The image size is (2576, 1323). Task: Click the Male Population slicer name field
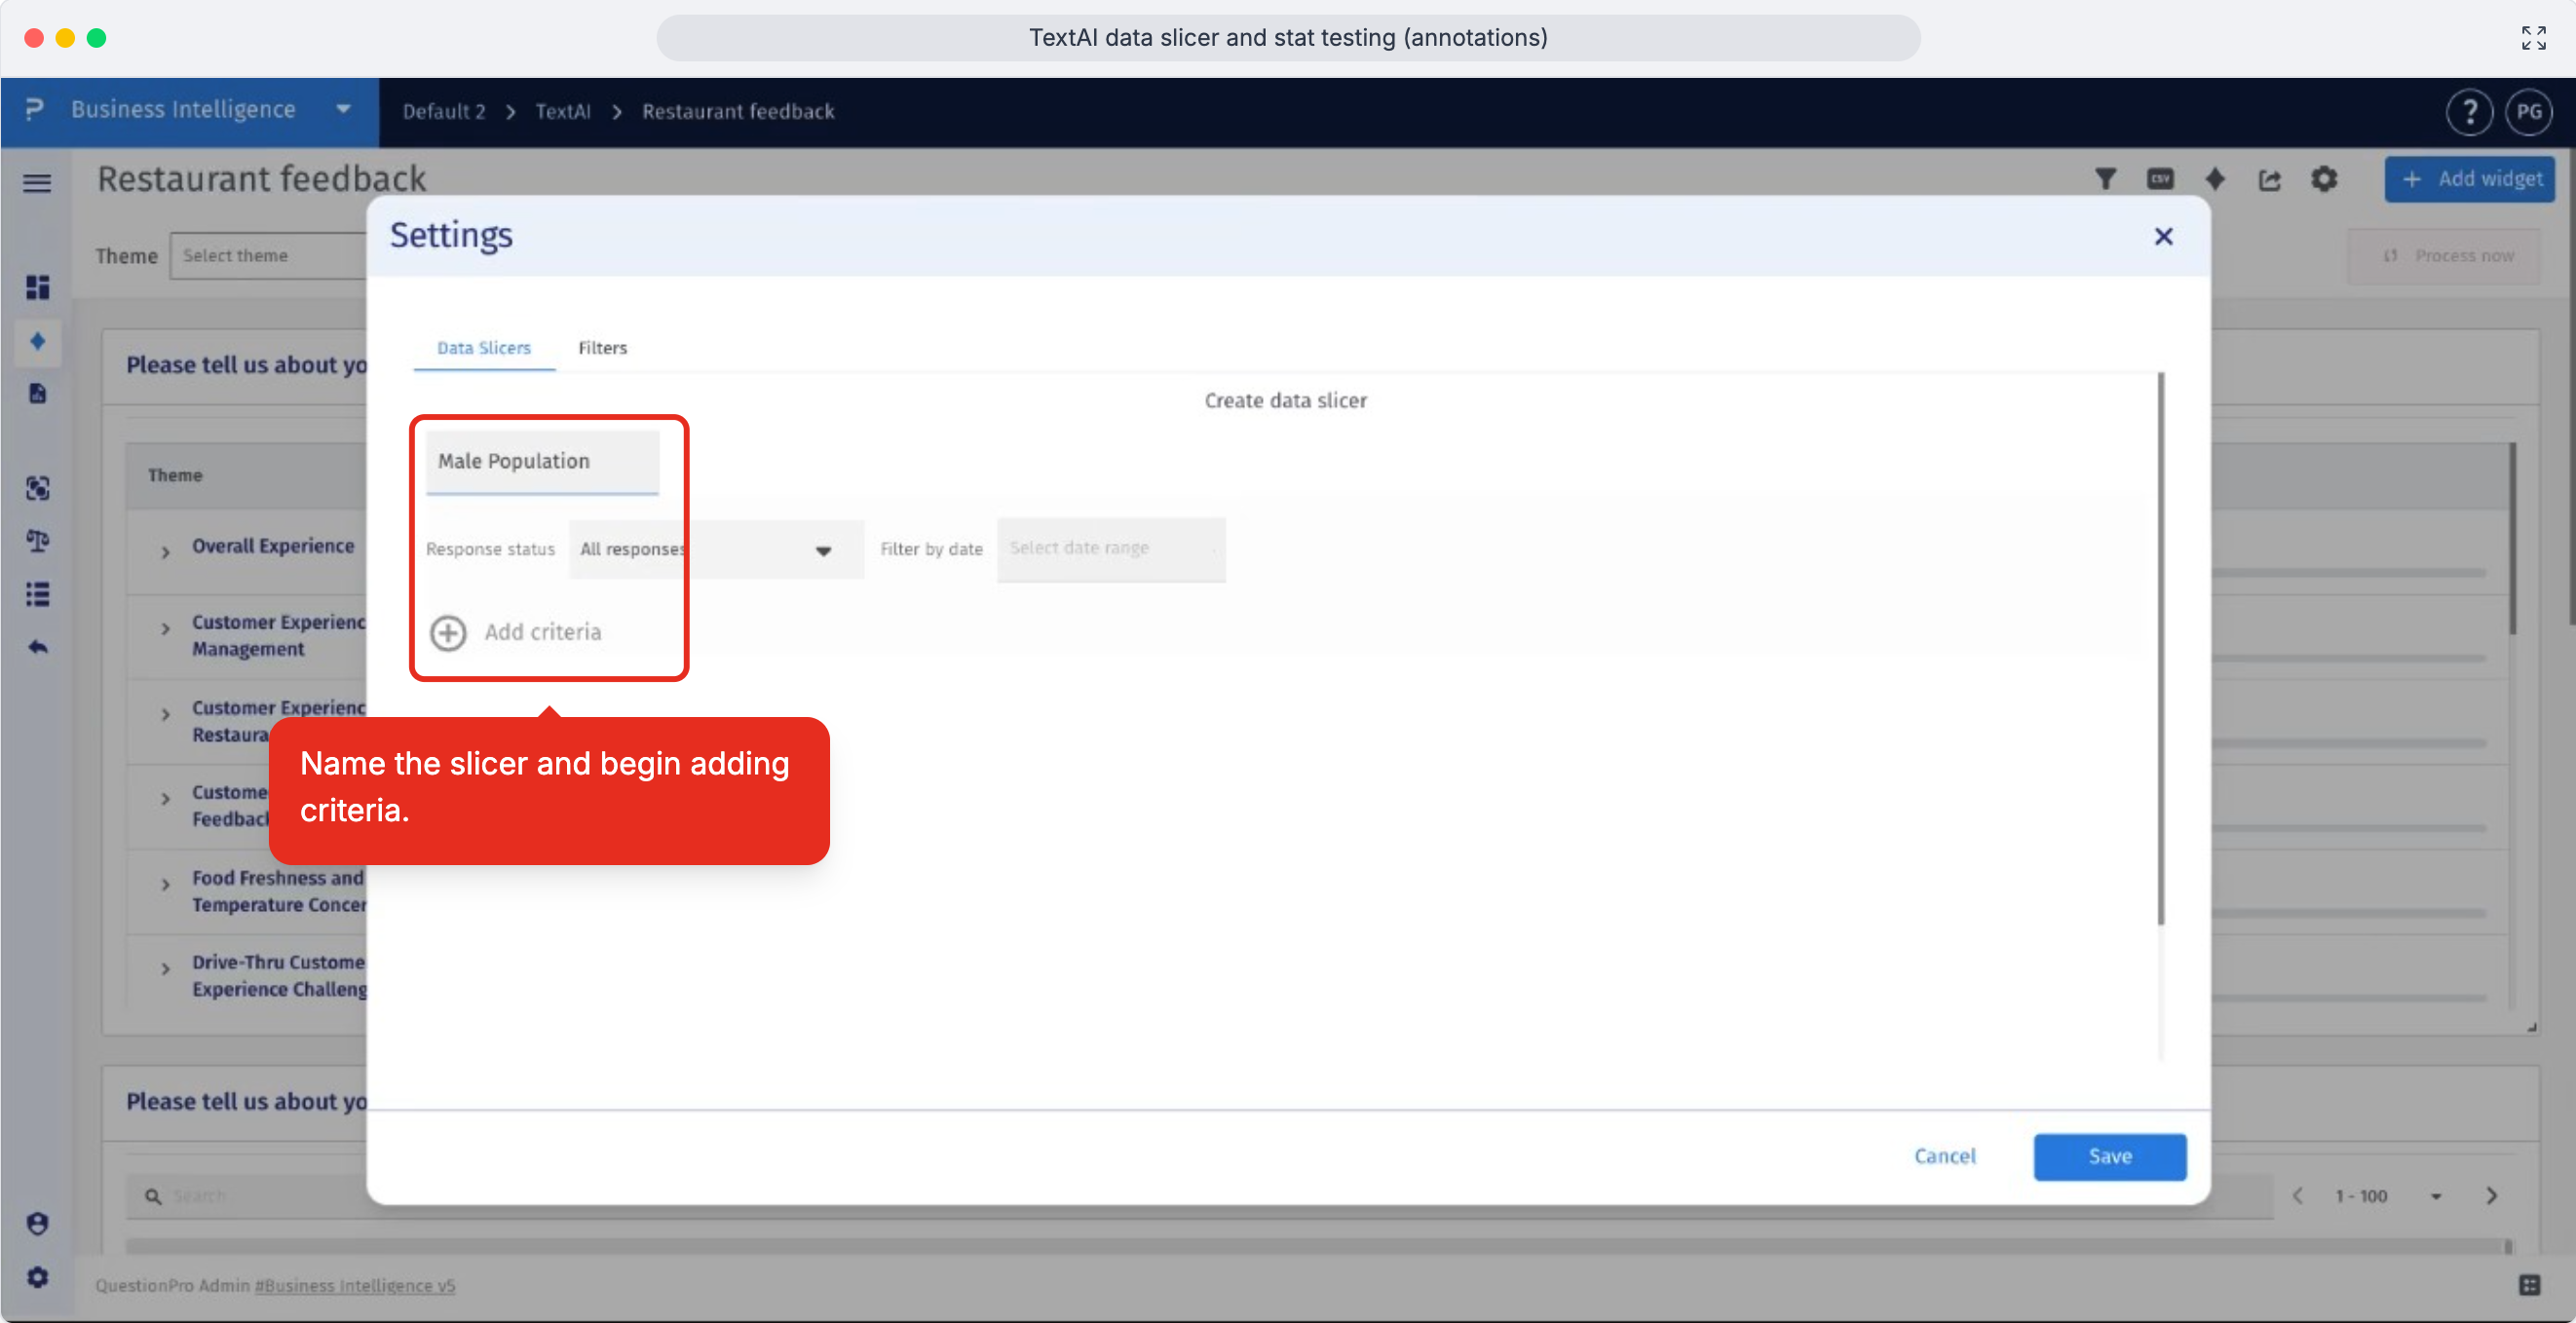coord(542,462)
